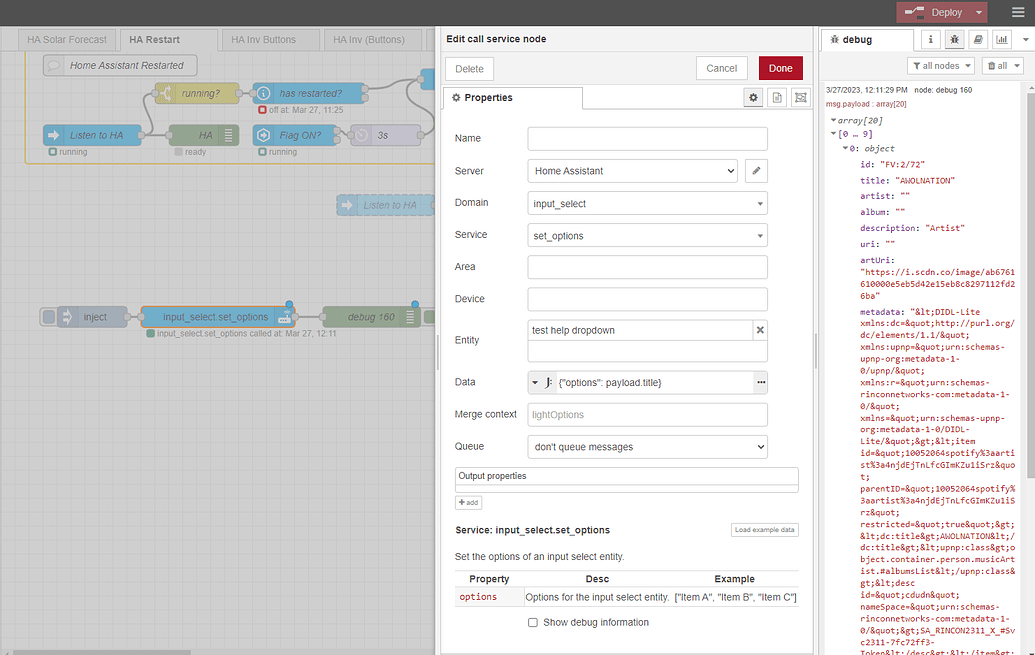Select the Home Assistant Restarted comment node
Image resolution: width=1035 pixels, height=655 pixels.
point(120,65)
